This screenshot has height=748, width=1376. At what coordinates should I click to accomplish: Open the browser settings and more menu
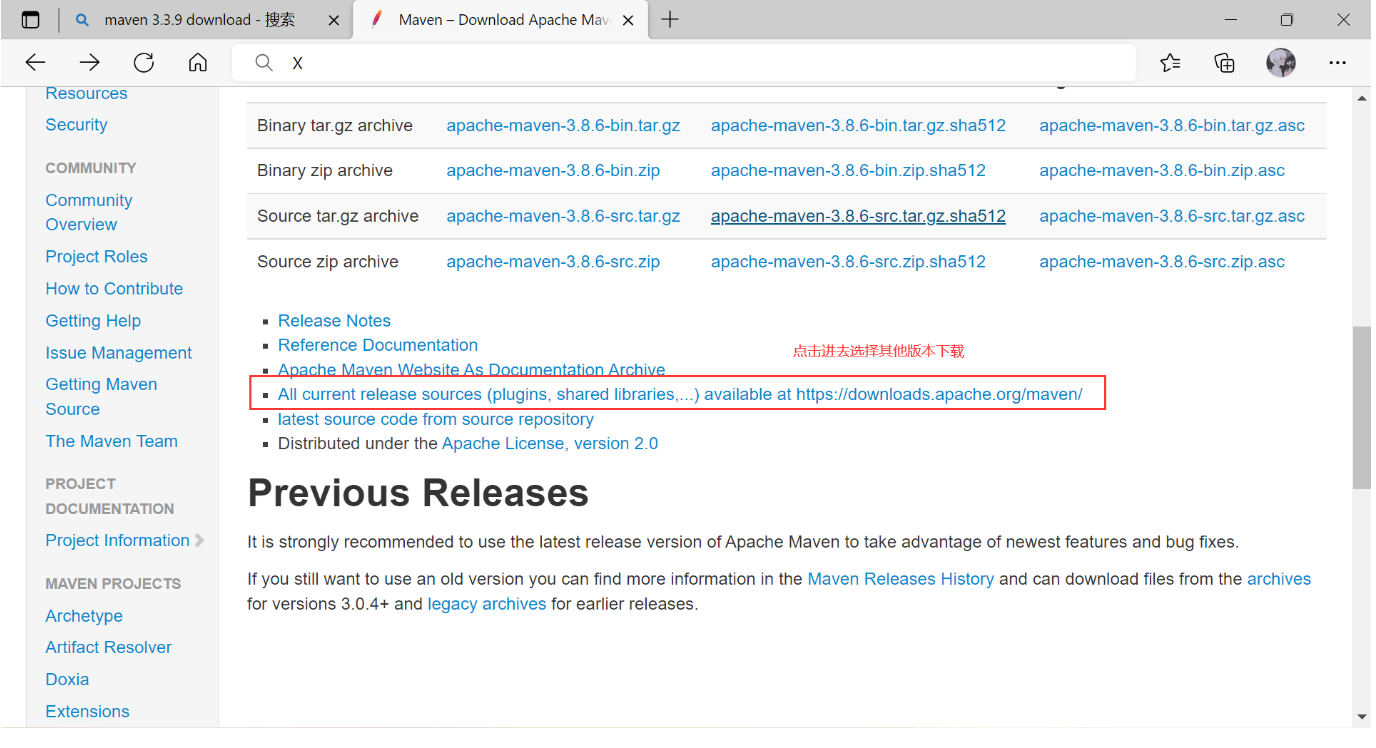[1338, 63]
